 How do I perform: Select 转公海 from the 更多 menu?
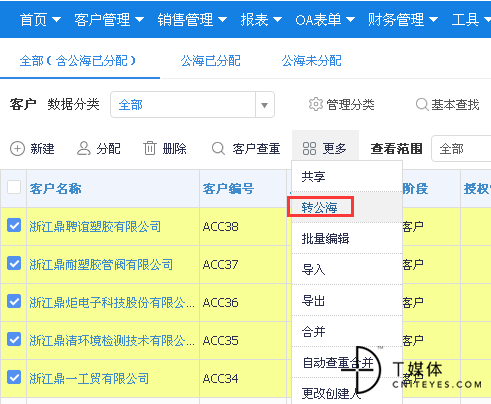click(320, 207)
